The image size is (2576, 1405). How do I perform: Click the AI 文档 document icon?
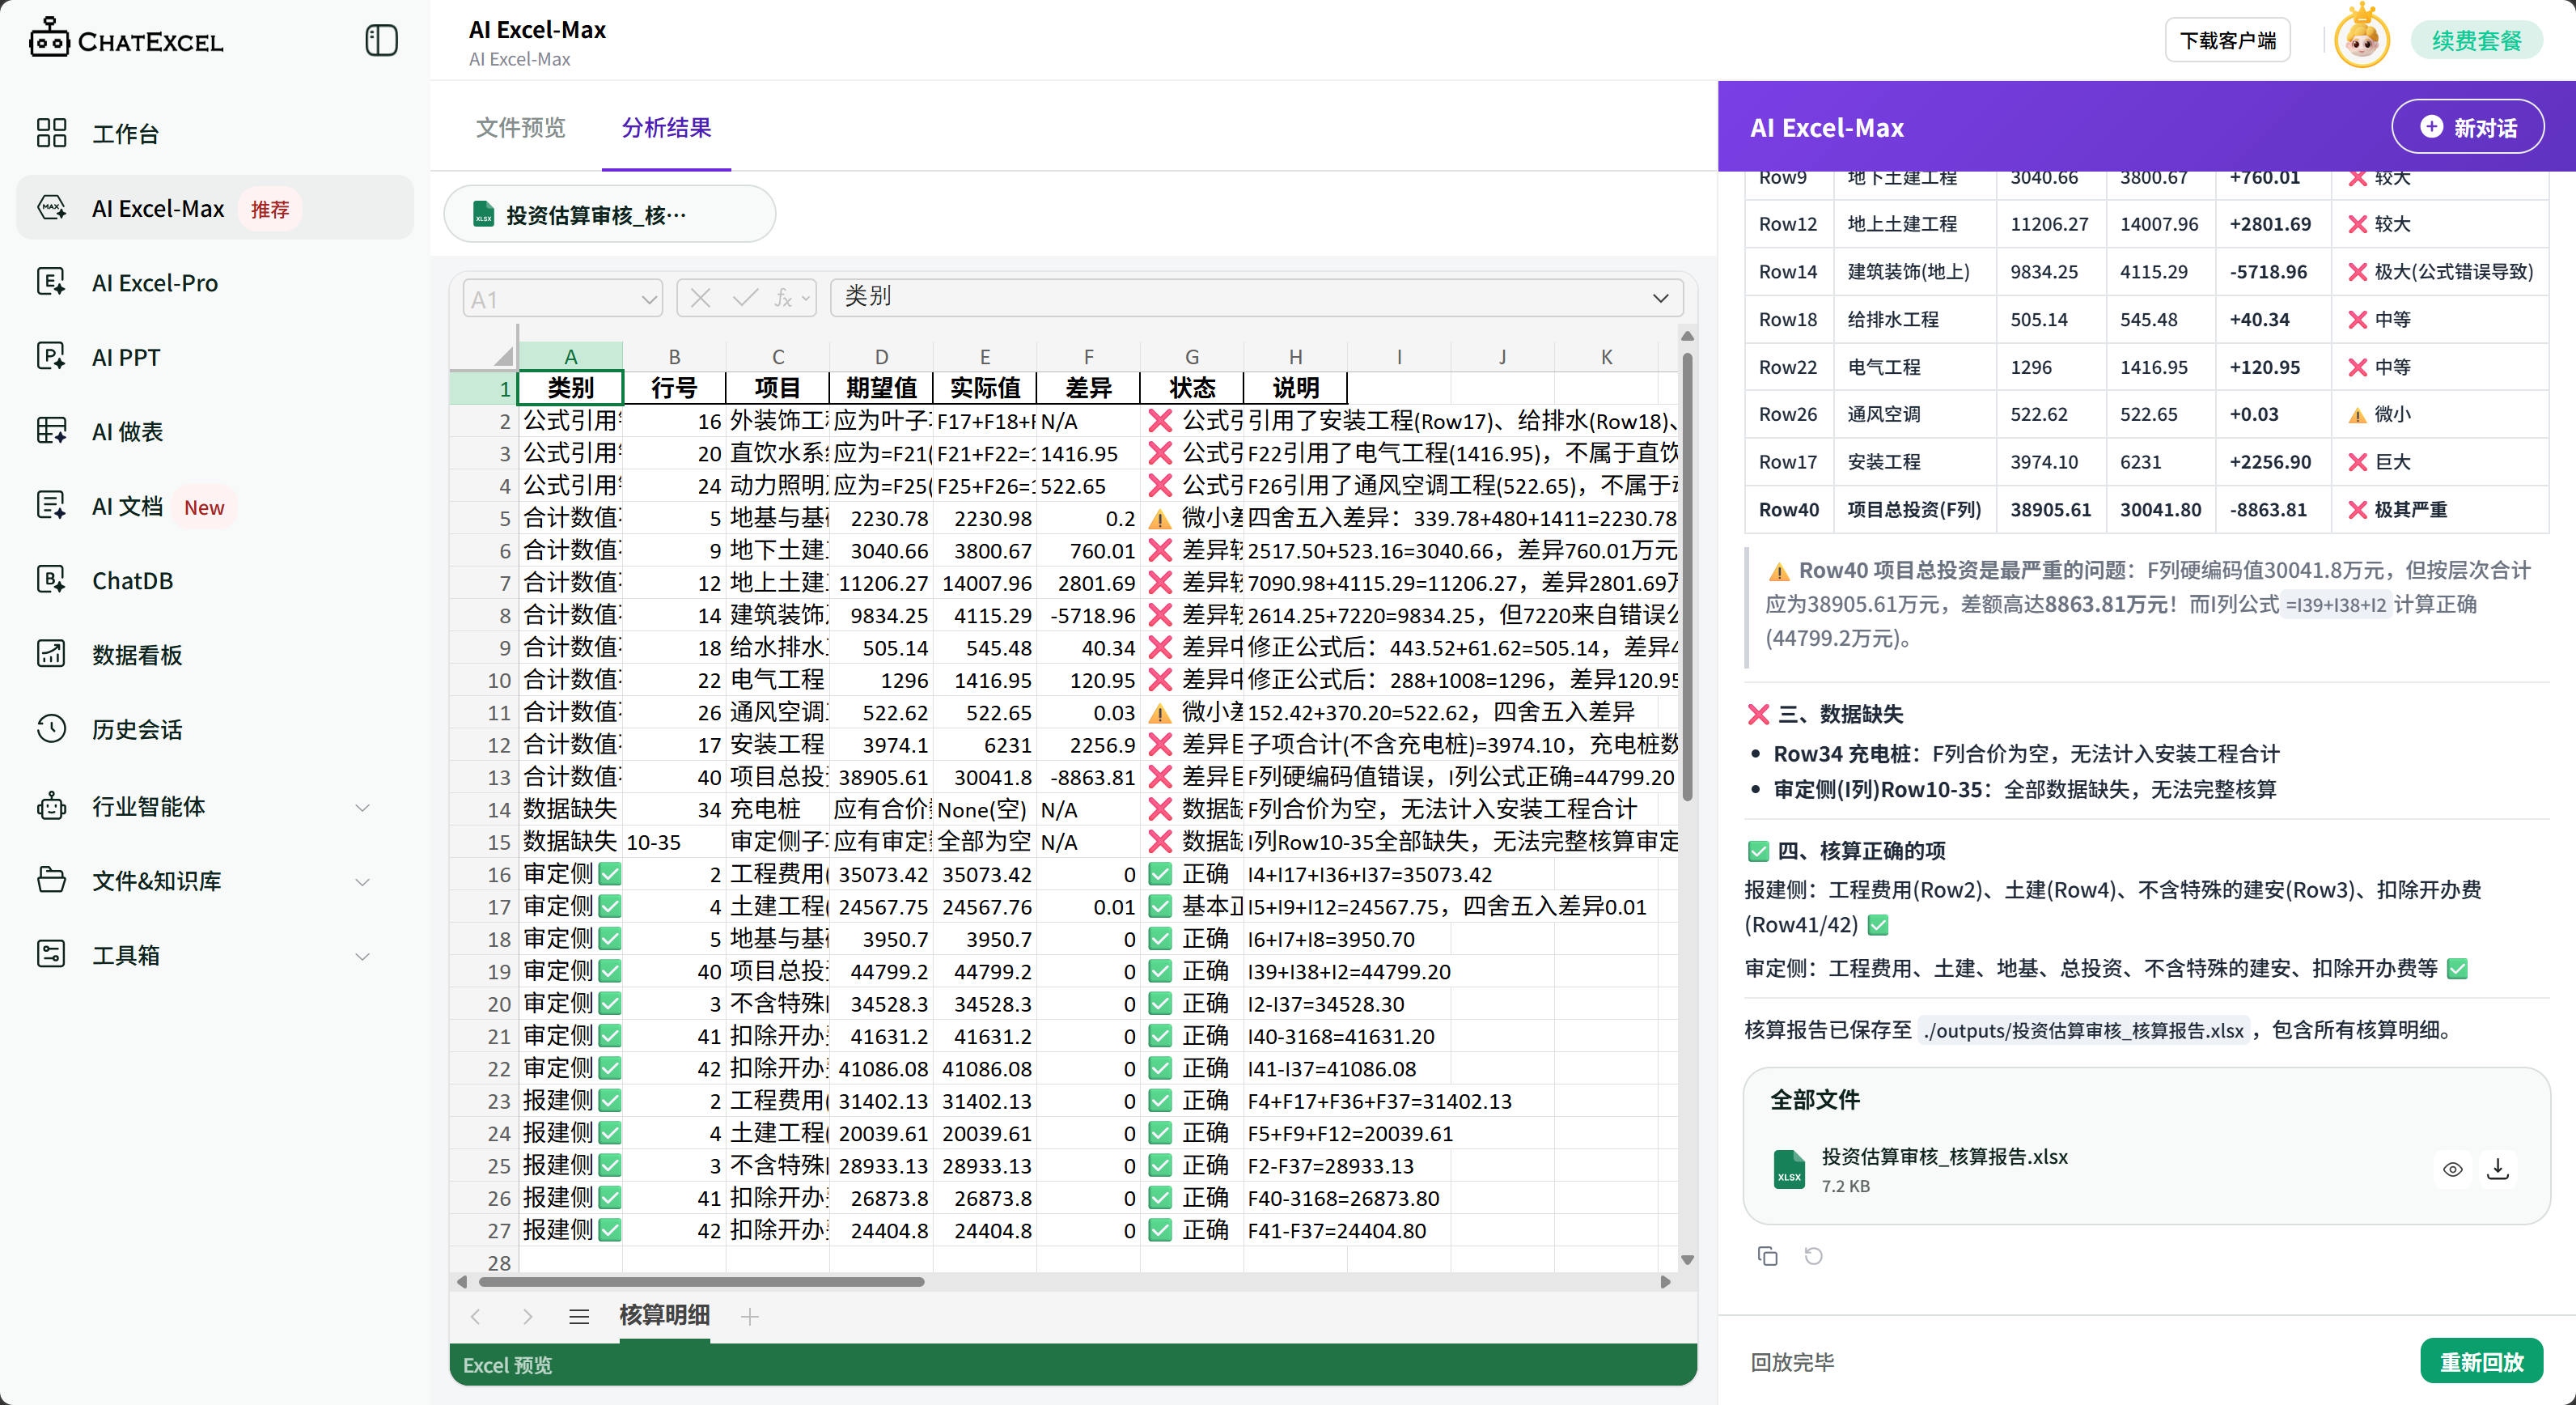pos(51,506)
